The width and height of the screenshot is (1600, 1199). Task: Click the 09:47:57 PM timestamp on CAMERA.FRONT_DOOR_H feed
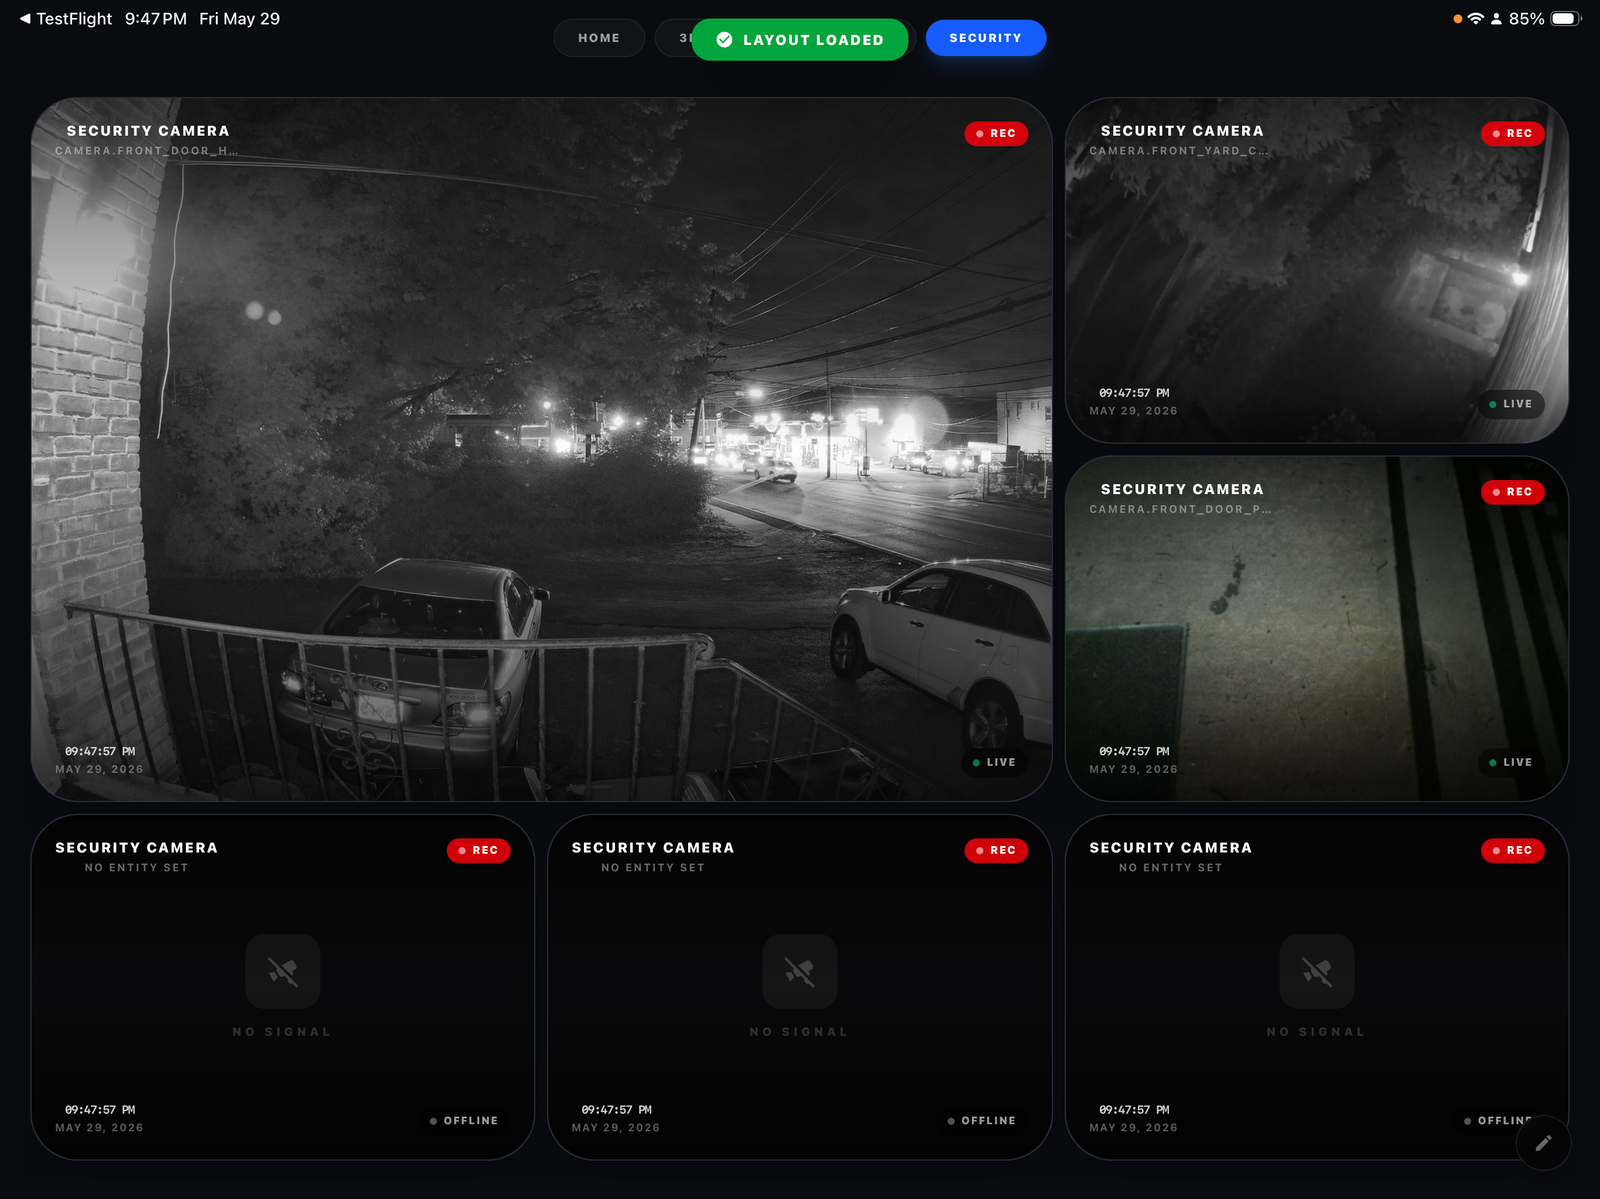[100, 751]
